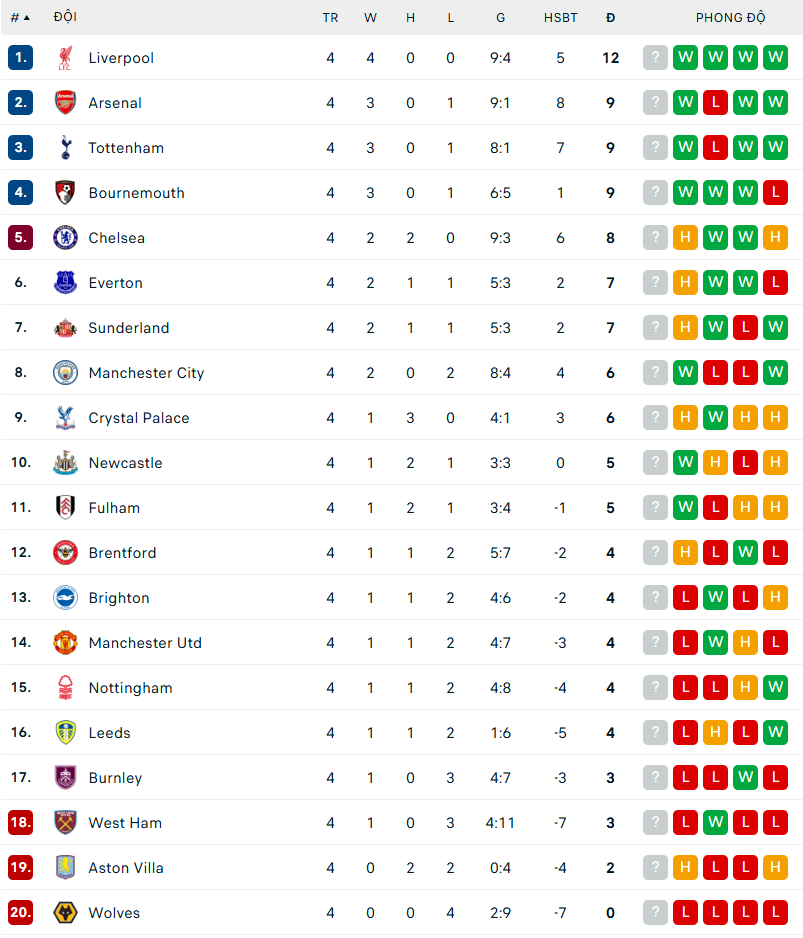The height and width of the screenshot is (938, 803).
Task: Click the Brighton club badge
Action: click(65, 598)
